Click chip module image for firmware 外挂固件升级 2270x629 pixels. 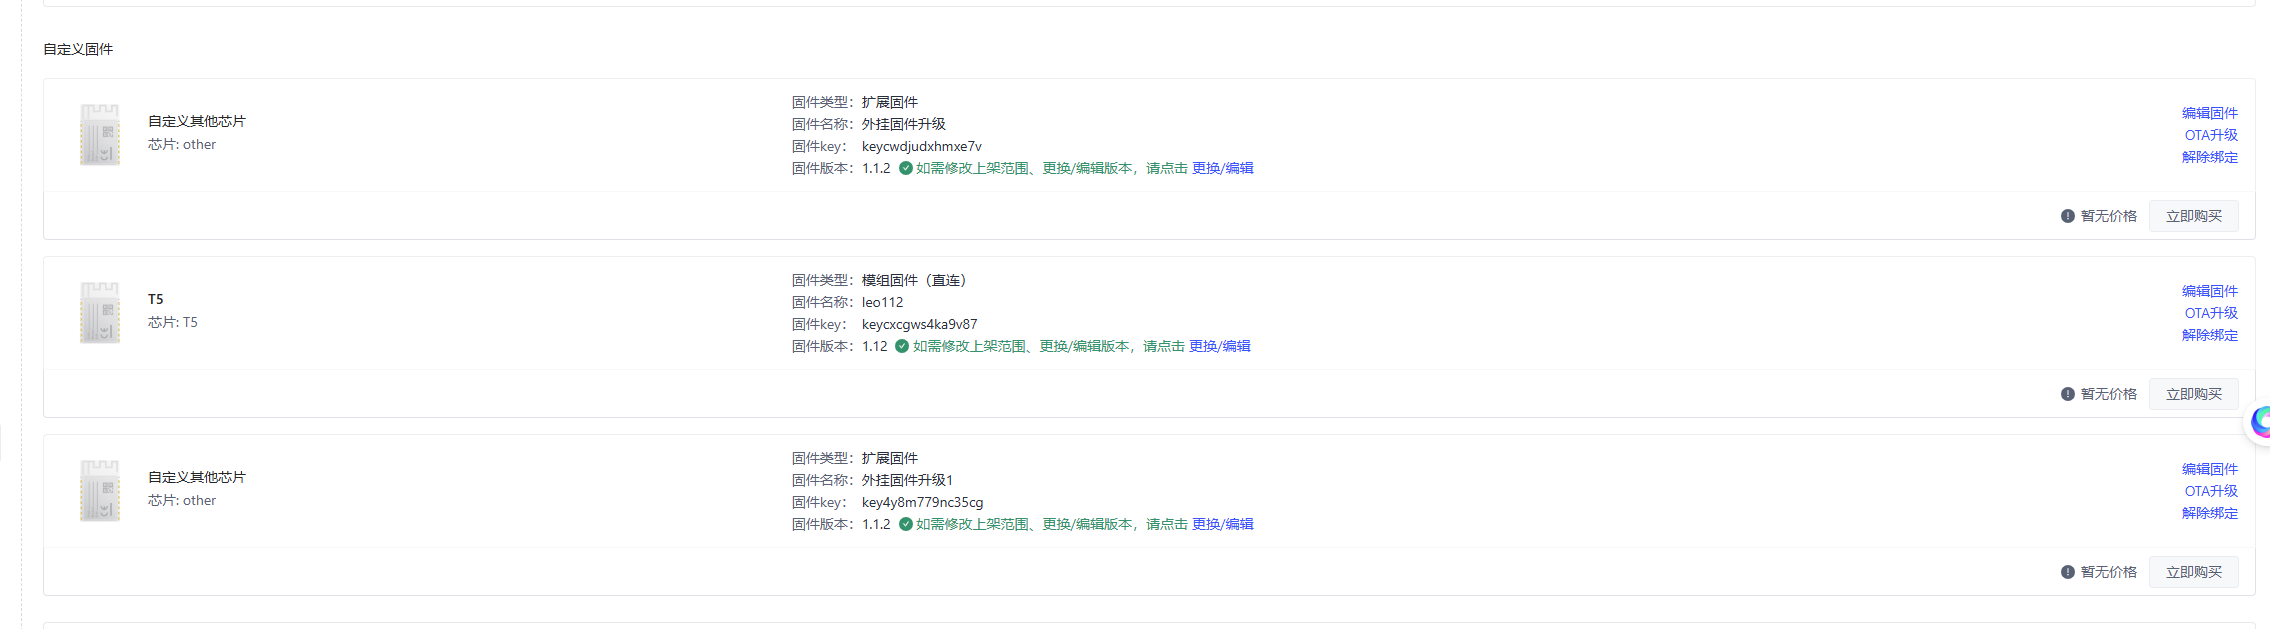tap(100, 134)
